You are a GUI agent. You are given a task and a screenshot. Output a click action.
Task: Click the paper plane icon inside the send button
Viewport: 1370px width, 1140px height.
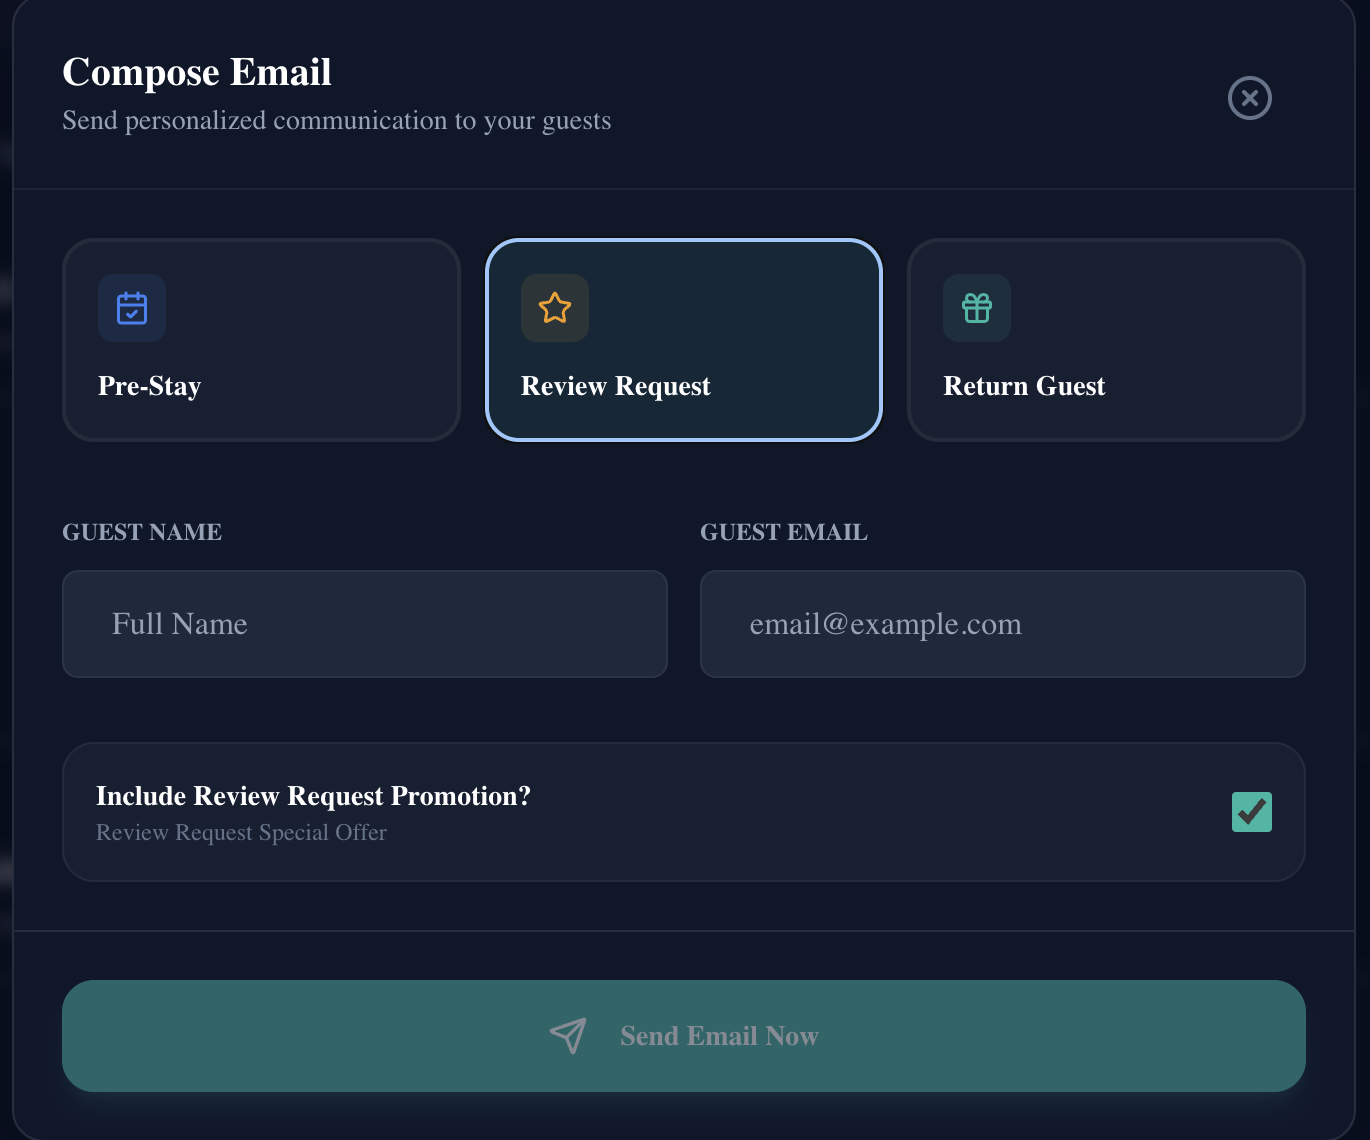pos(568,1036)
